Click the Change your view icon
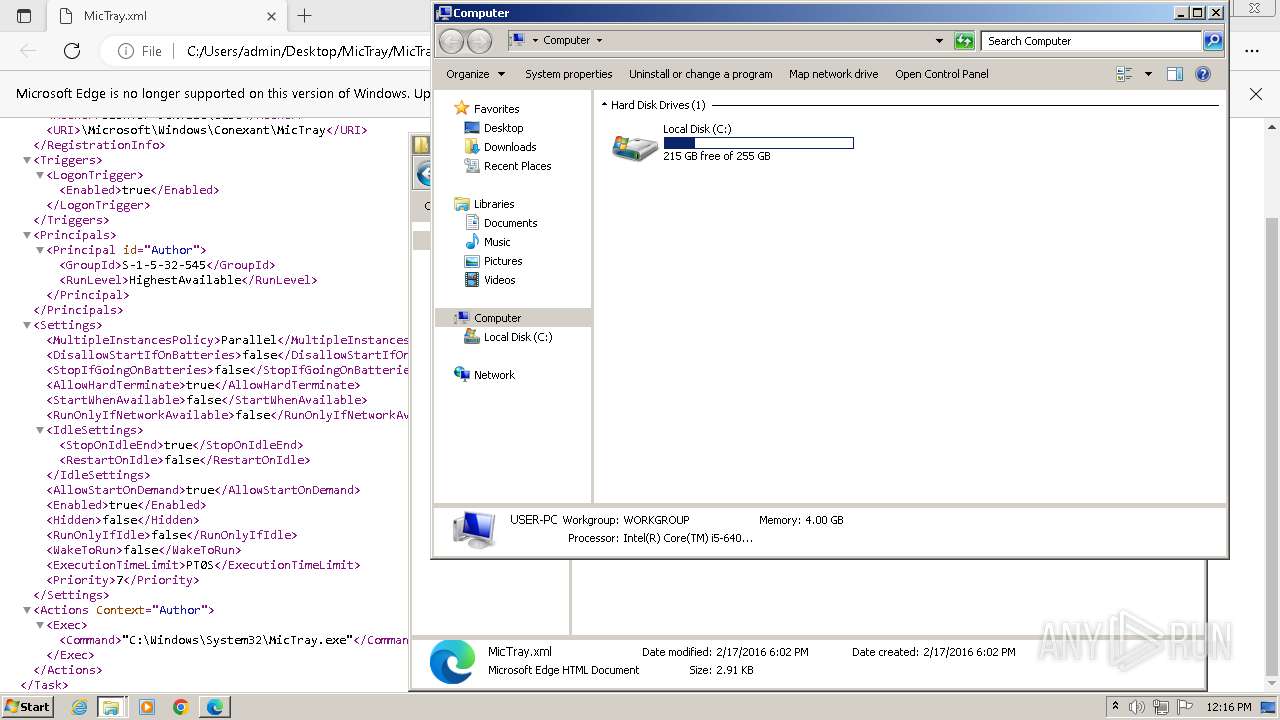Screen dimensions: 1280x720 (1124, 74)
